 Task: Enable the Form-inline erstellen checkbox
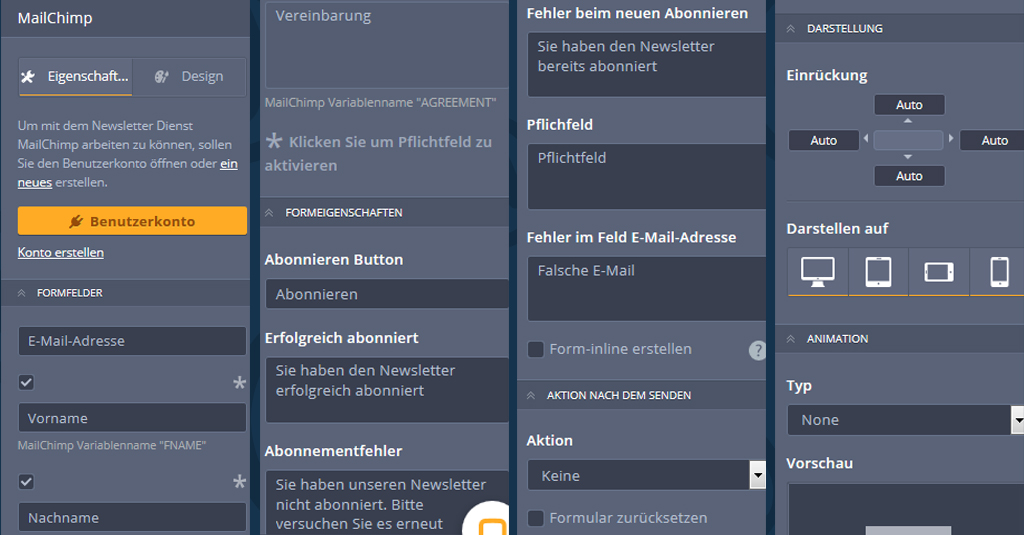(x=536, y=349)
